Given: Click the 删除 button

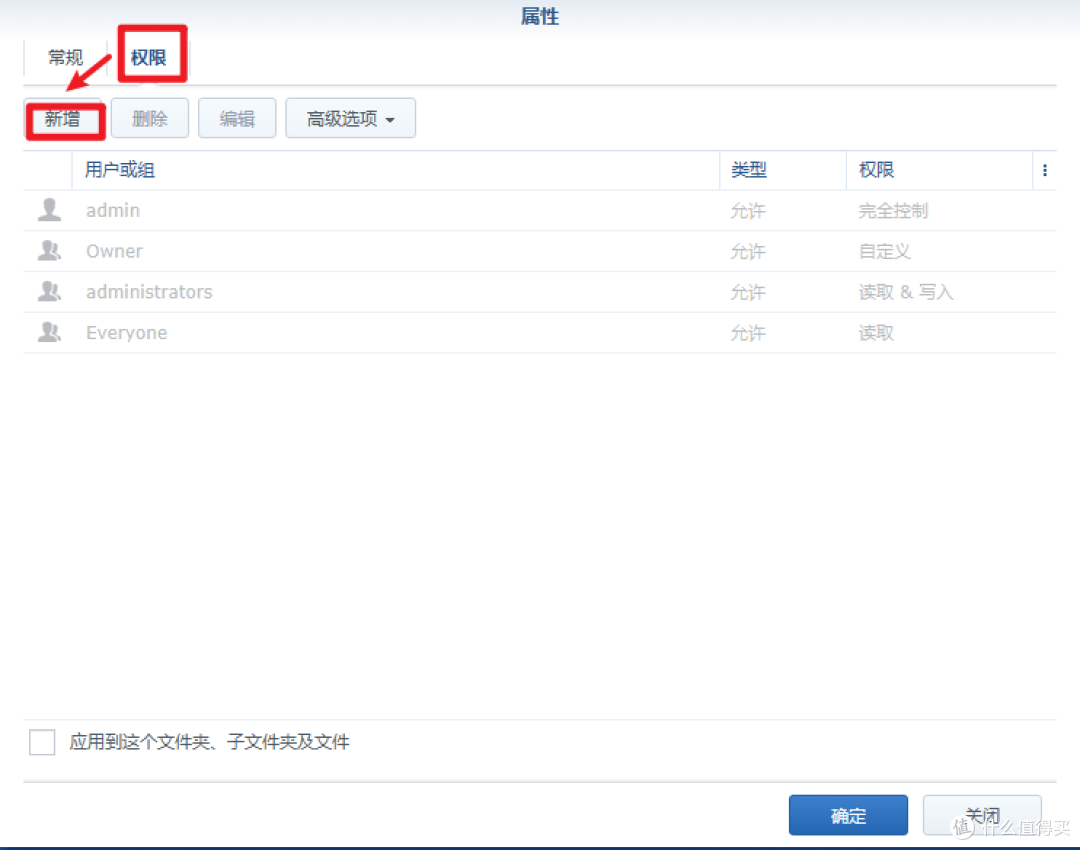Looking at the screenshot, I should [150, 118].
